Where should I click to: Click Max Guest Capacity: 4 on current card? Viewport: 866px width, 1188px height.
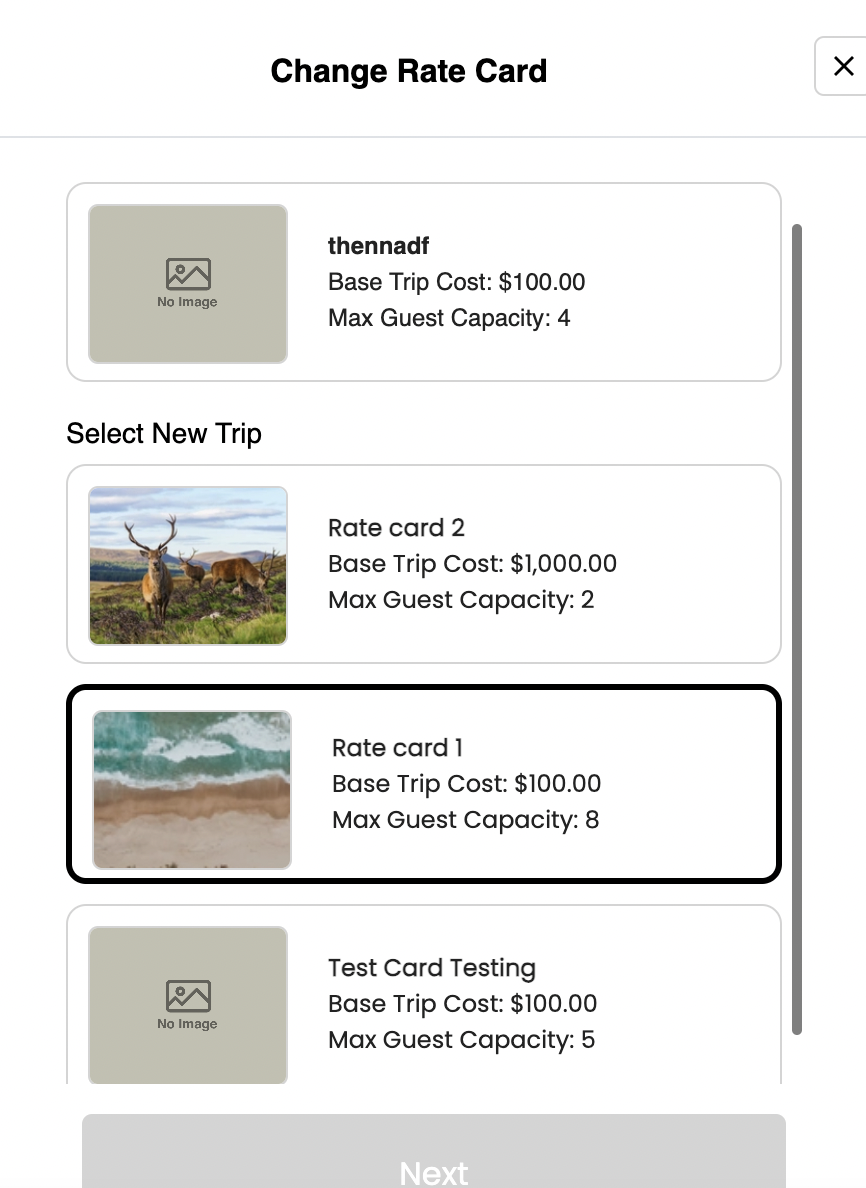tap(449, 318)
